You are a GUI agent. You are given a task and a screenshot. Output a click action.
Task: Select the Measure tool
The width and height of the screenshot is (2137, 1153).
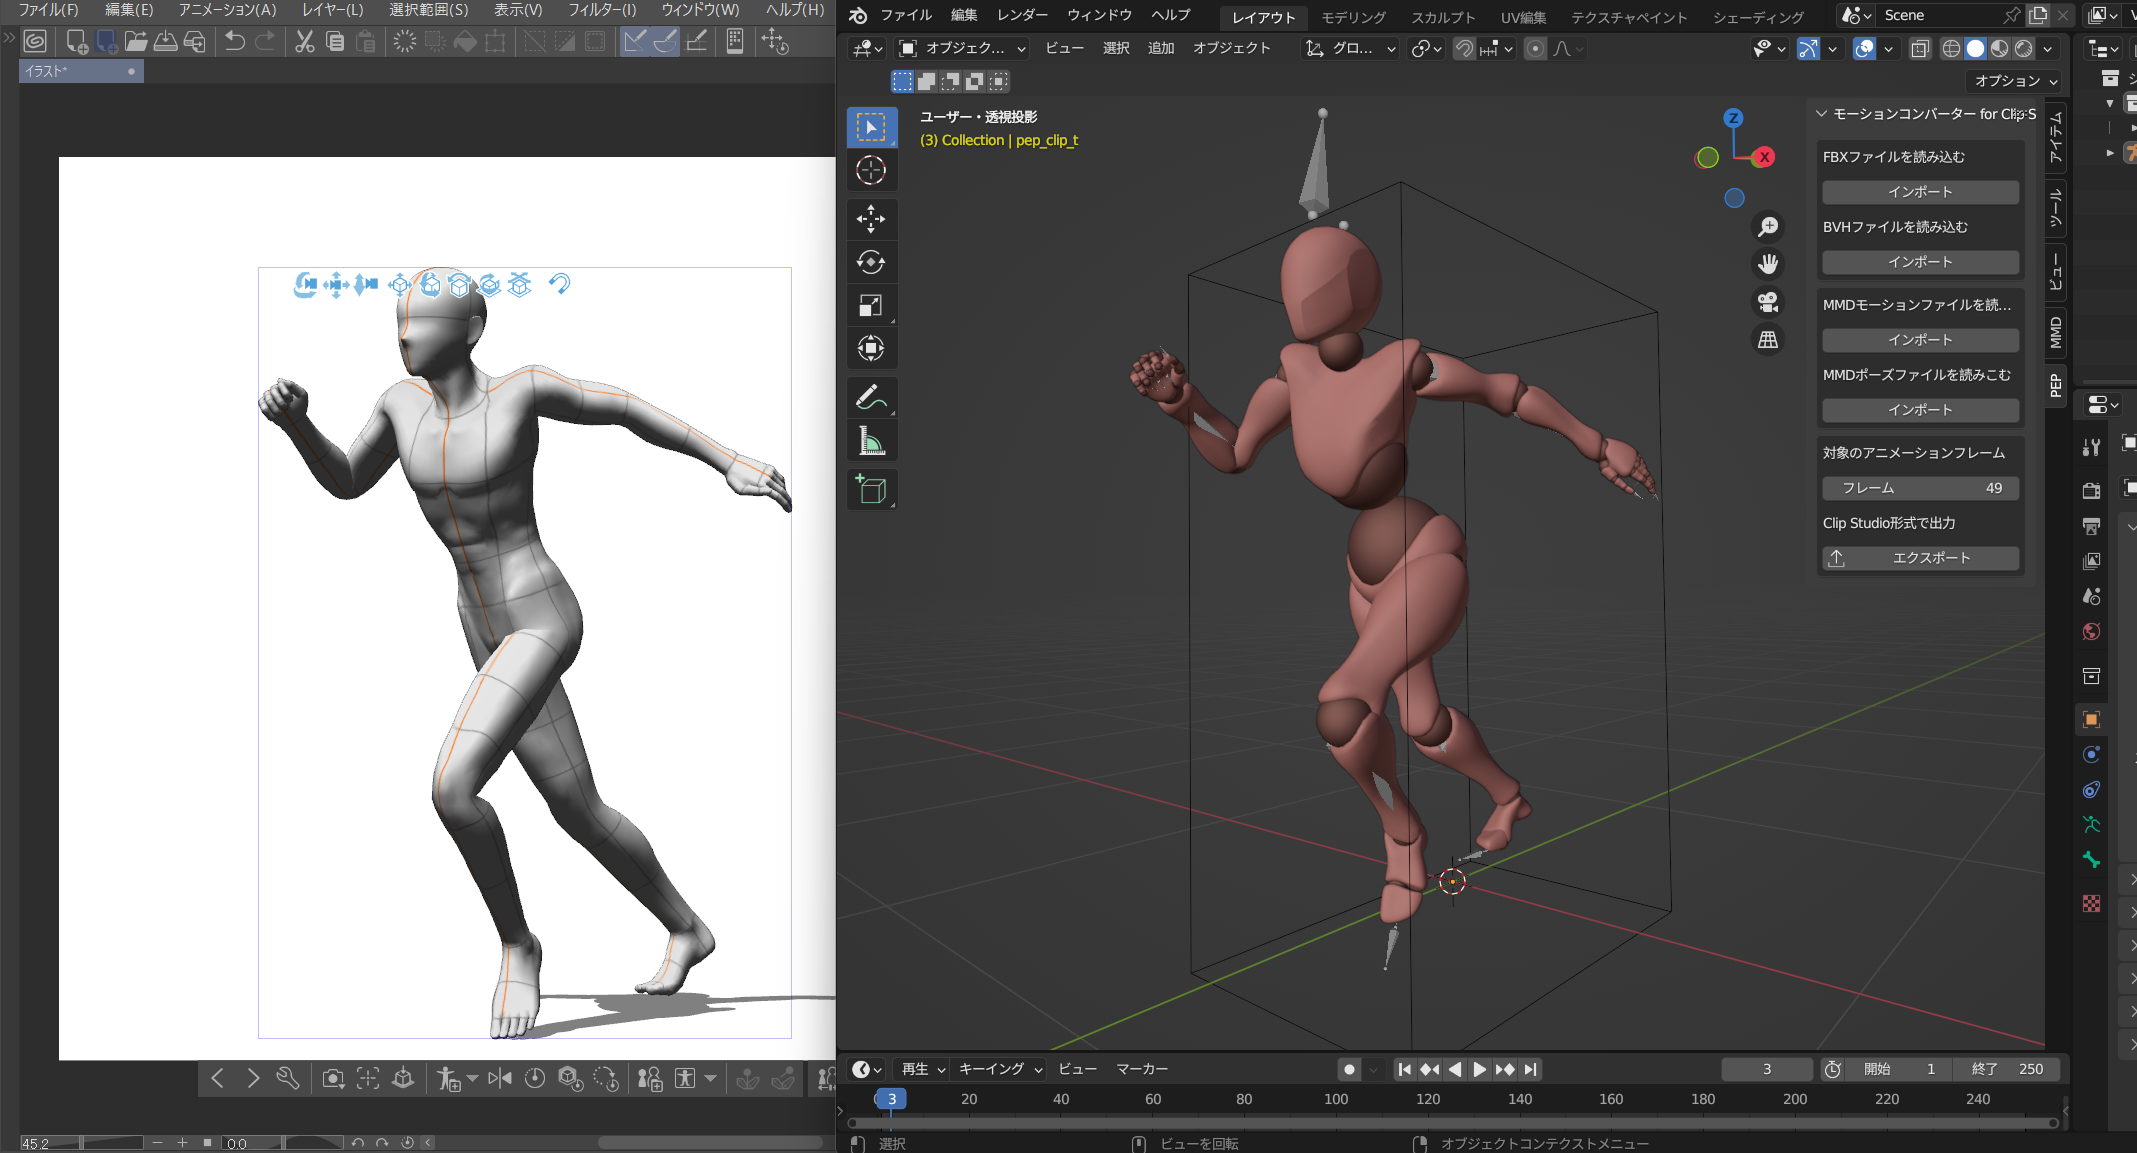click(871, 441)
